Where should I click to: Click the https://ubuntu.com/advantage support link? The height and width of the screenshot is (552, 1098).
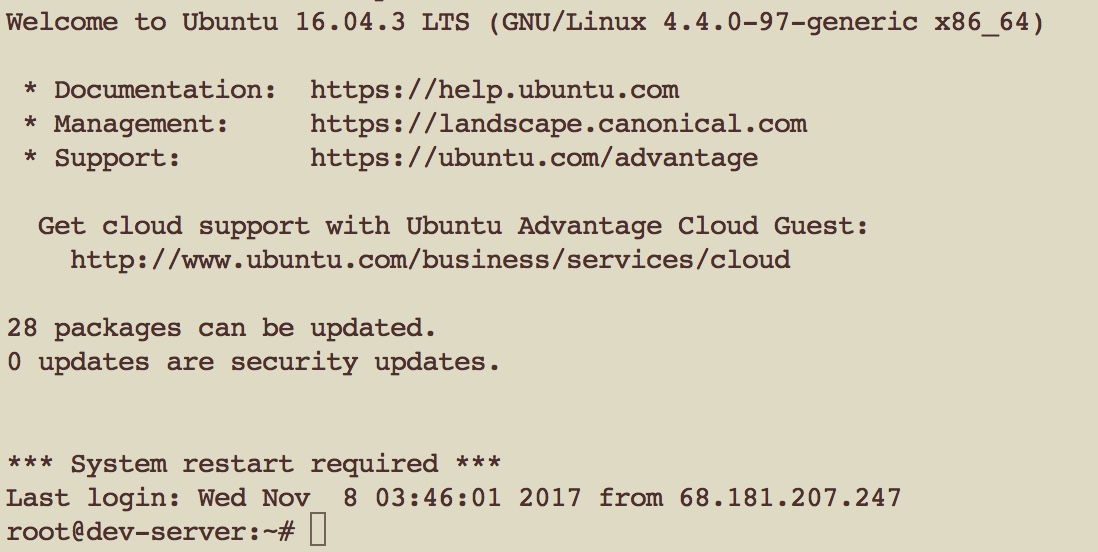point(534,158)
